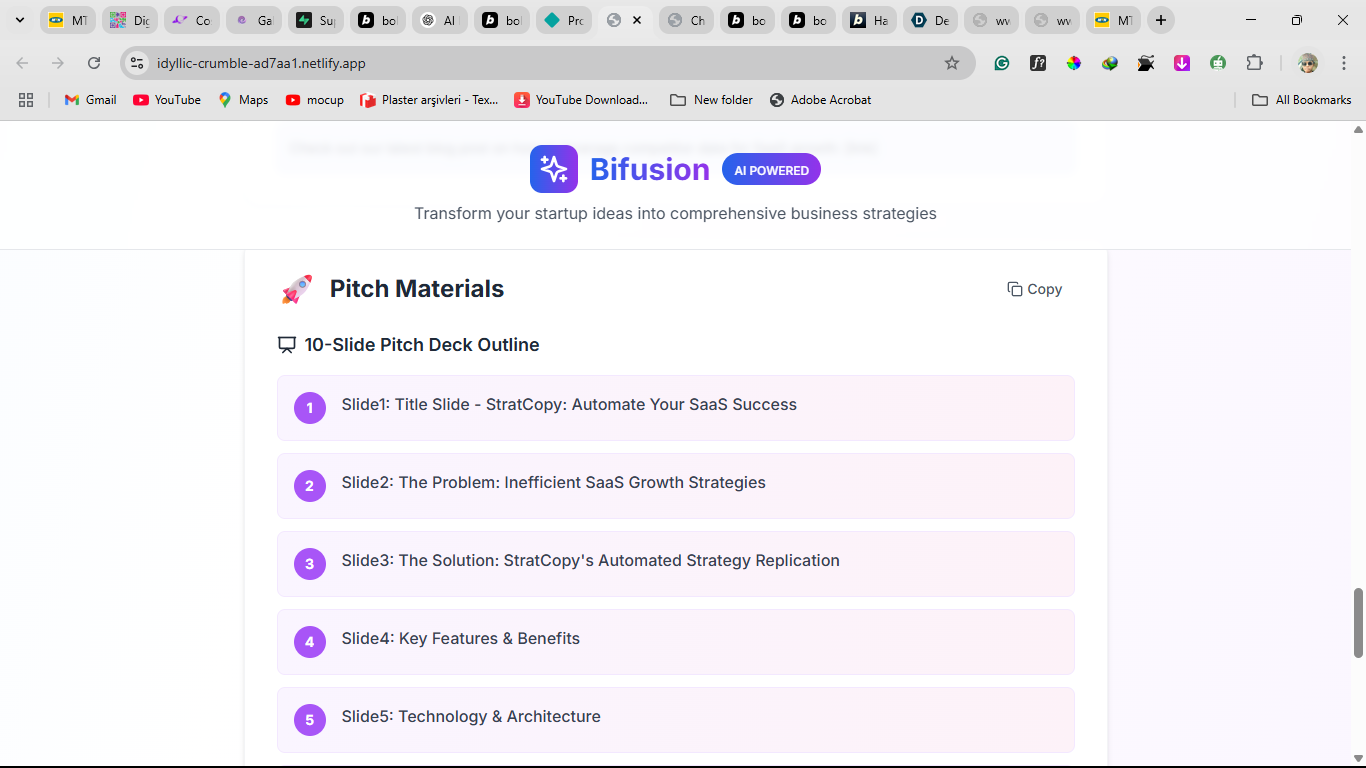
Task: Open the New folder bookmark folder
Action: (x=711, y=100)
